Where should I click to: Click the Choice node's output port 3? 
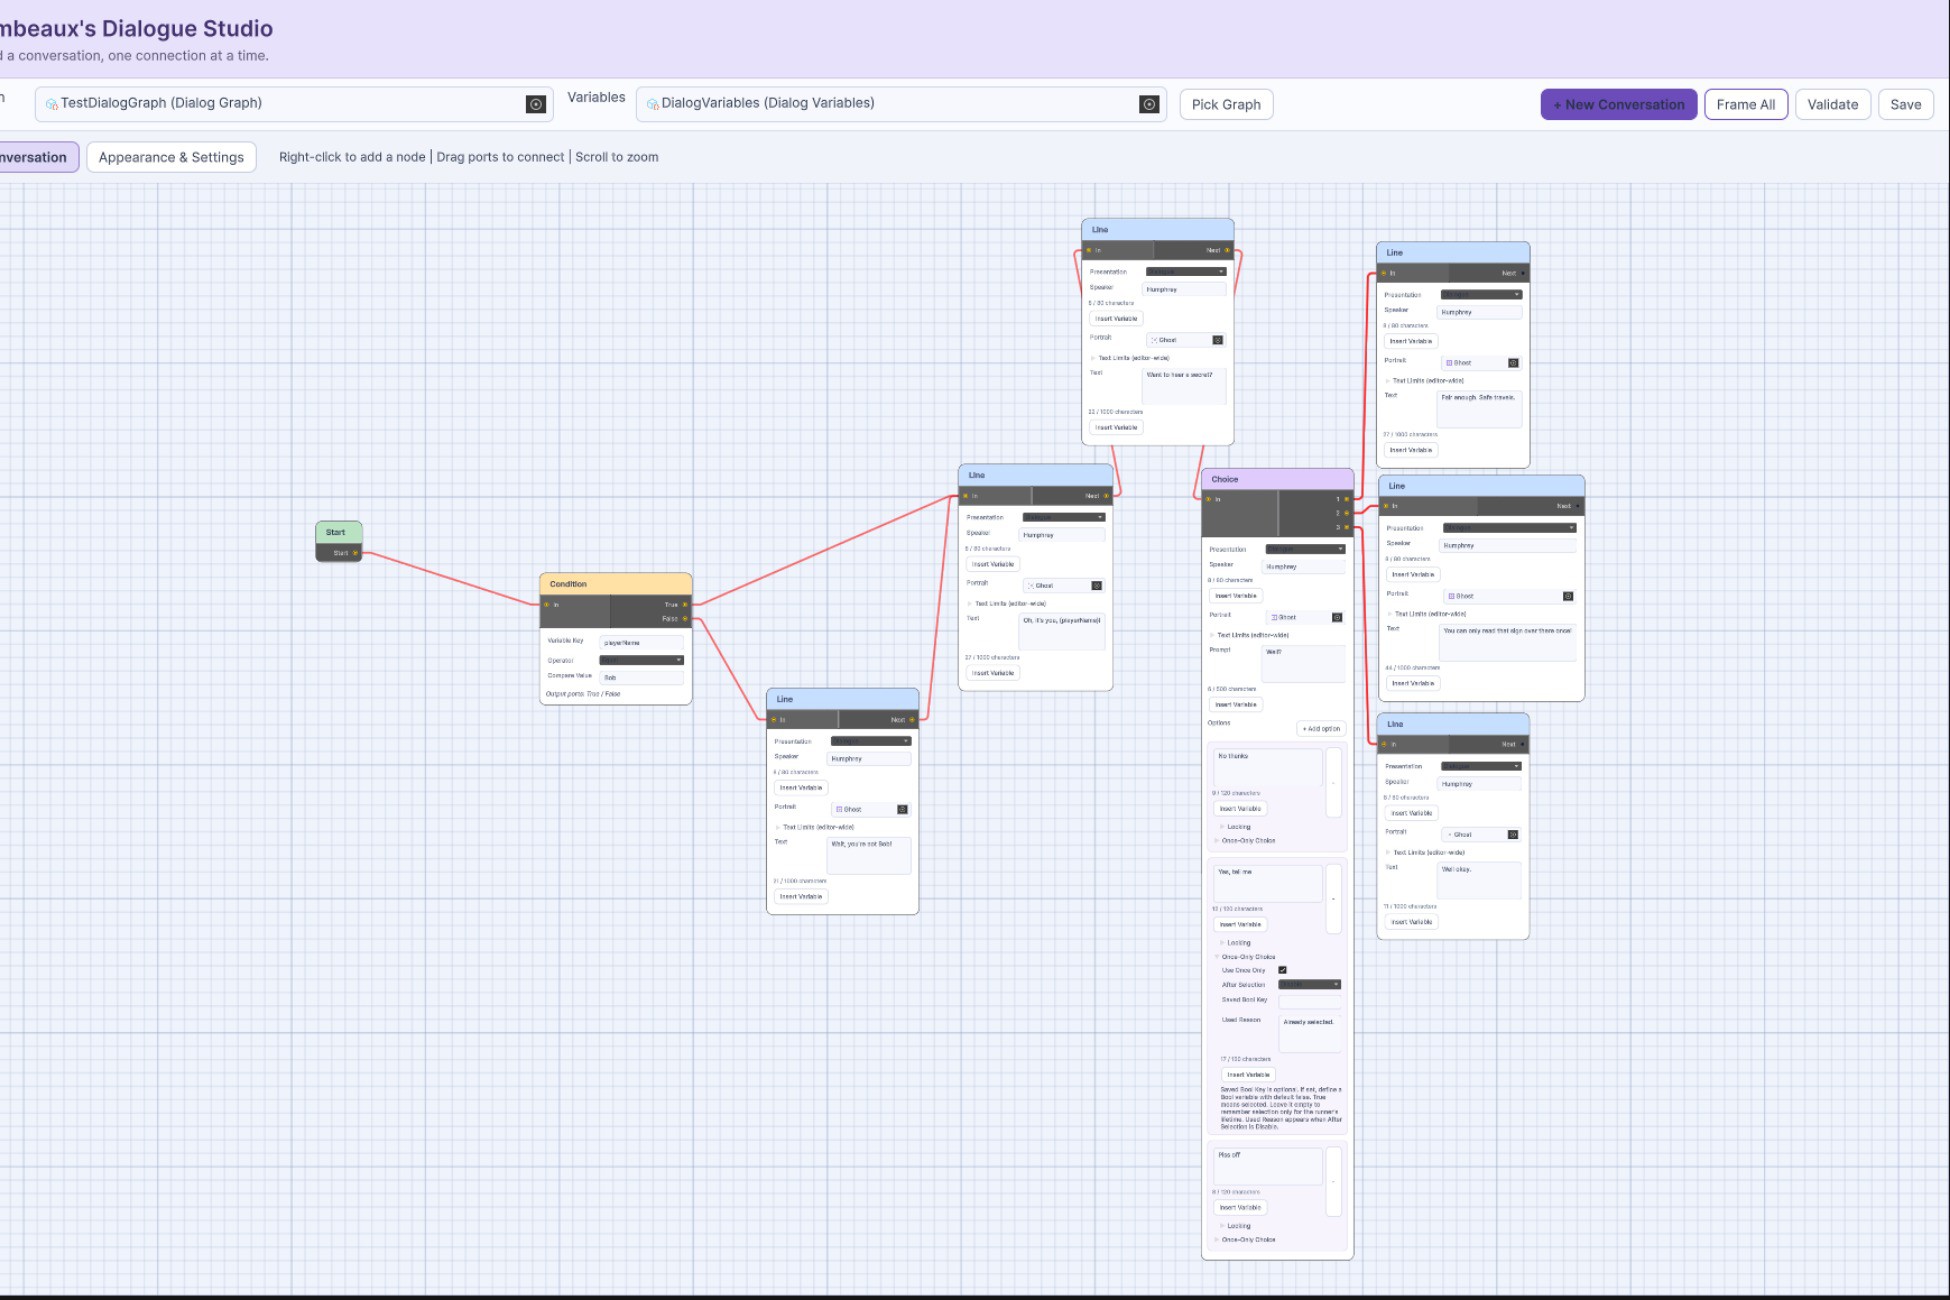tap(1346, 527)
